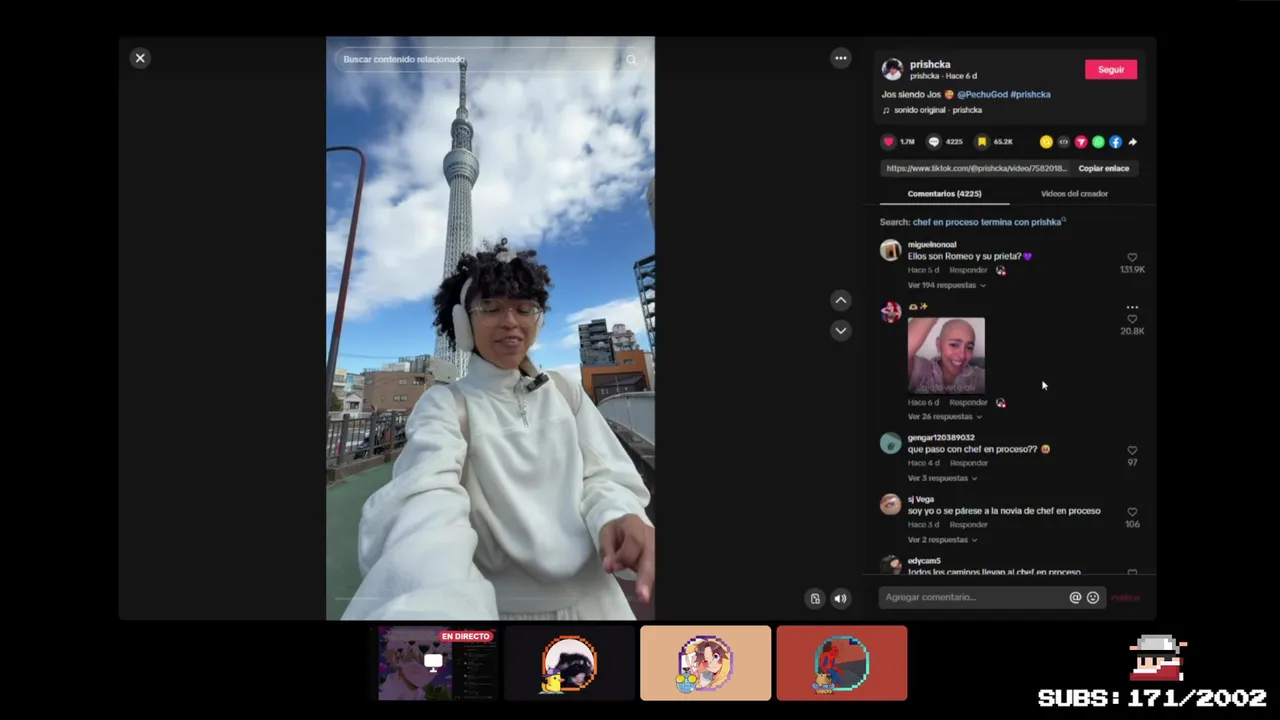Send to friends via red icon
Viewport: 1280px width, 720px height.
[1081, 142]
